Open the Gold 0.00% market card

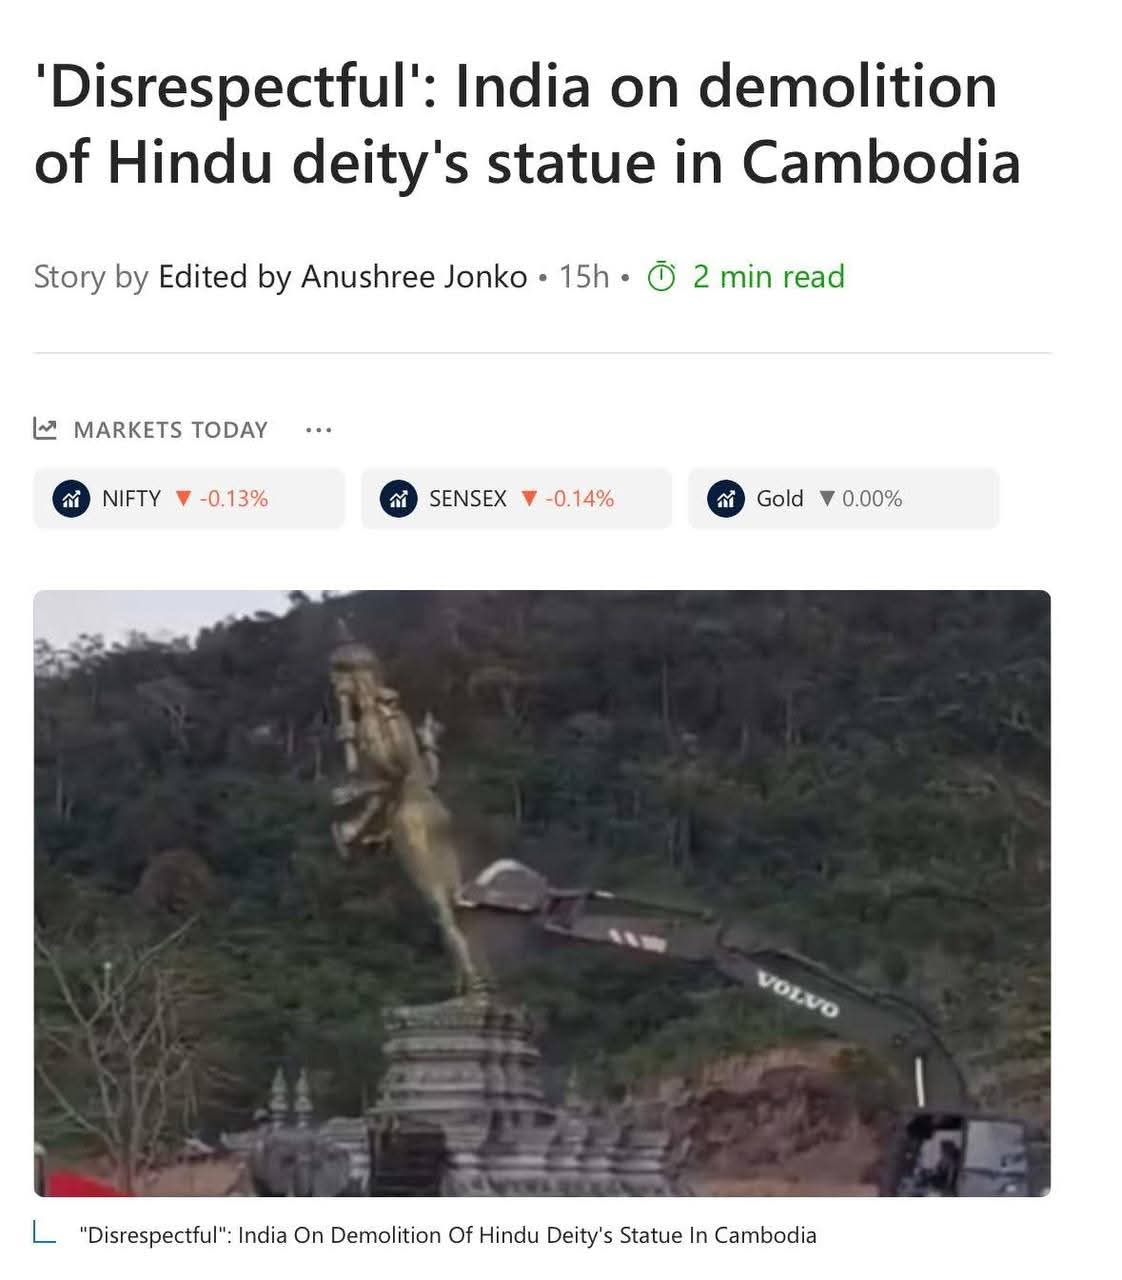[x=843, y=498]
